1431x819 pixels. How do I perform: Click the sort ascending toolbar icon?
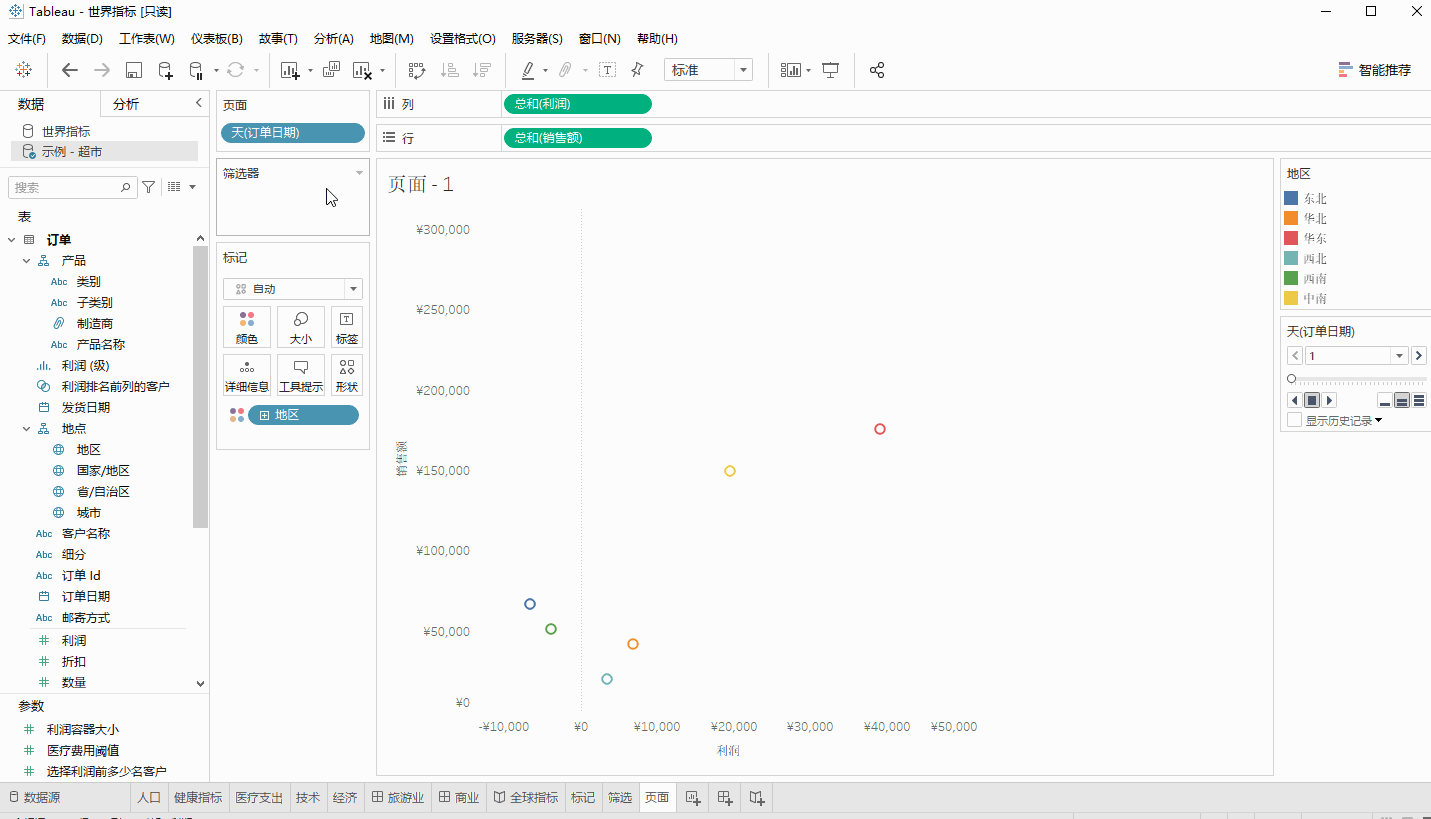[x=450, y=70]
